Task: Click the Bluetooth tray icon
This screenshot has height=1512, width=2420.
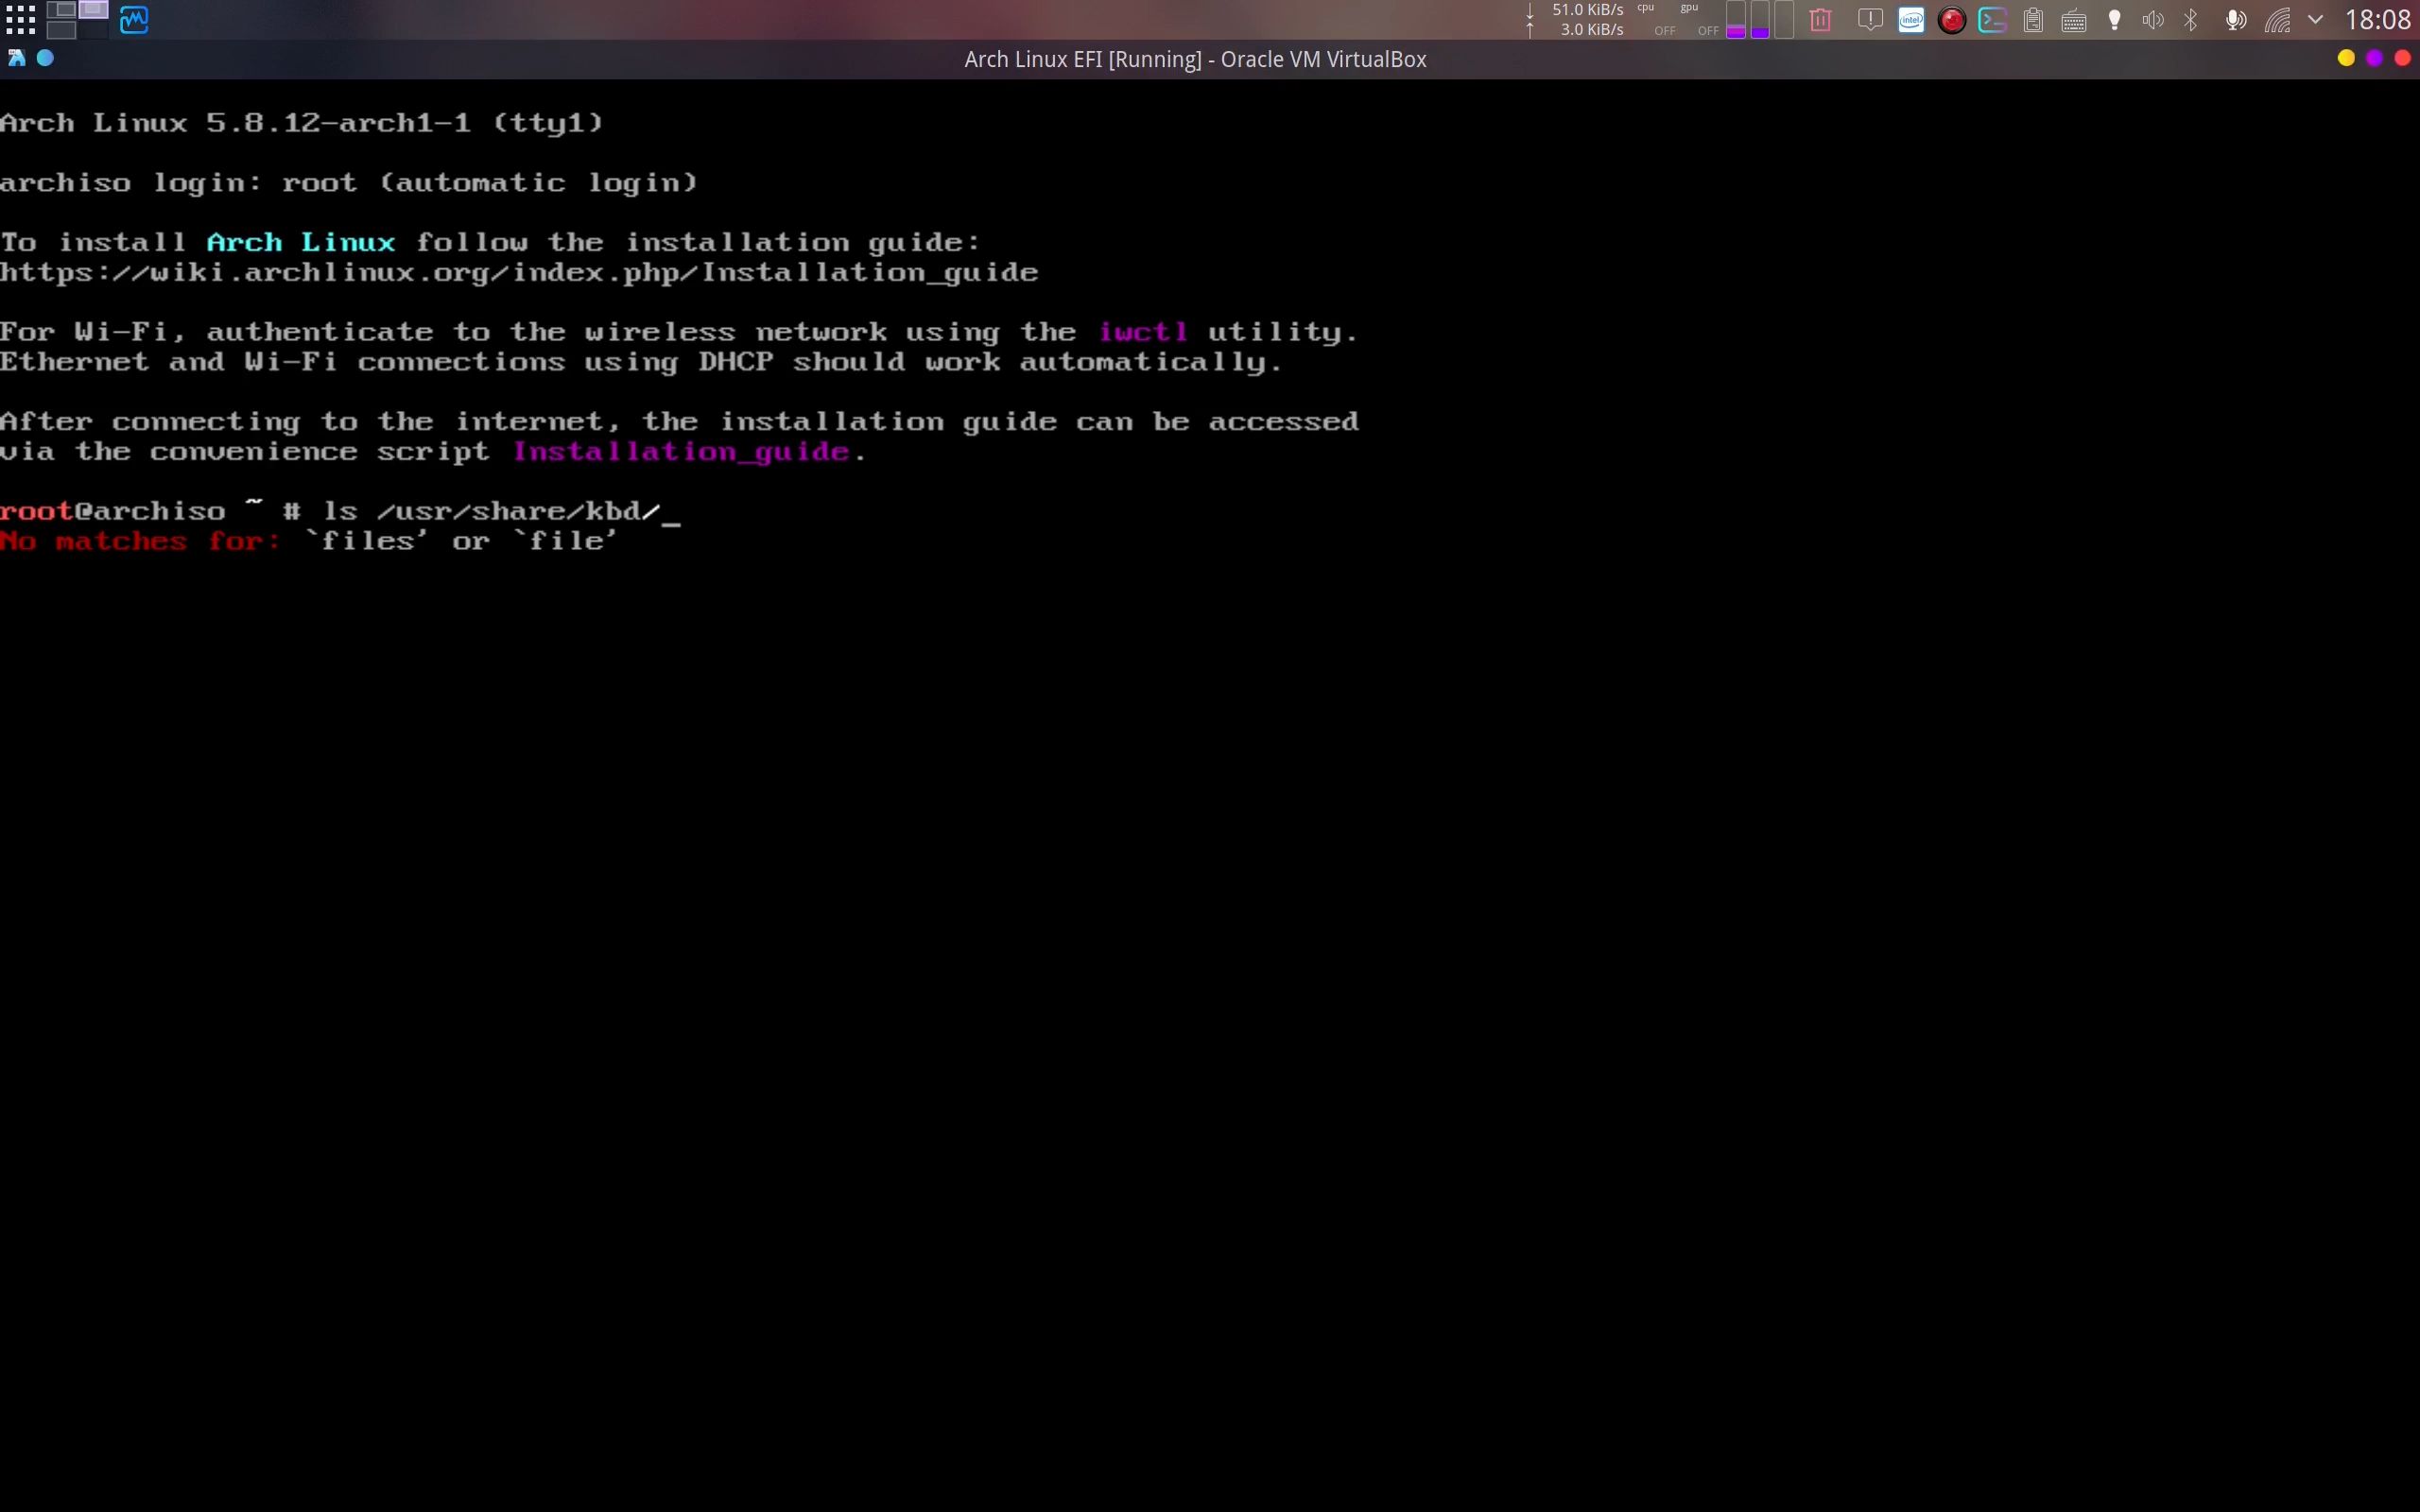Action: (x=2190, y=20)
